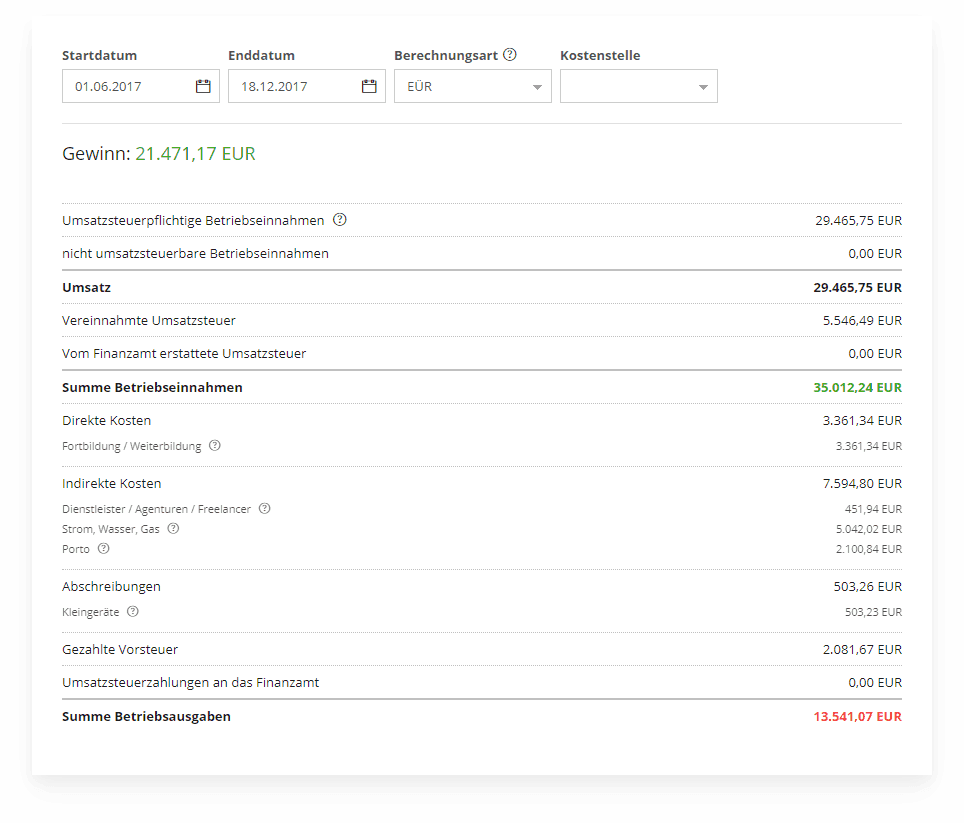Select the Direkte Kosten row
Screen dimensions: 964x823
pos(107,421)
